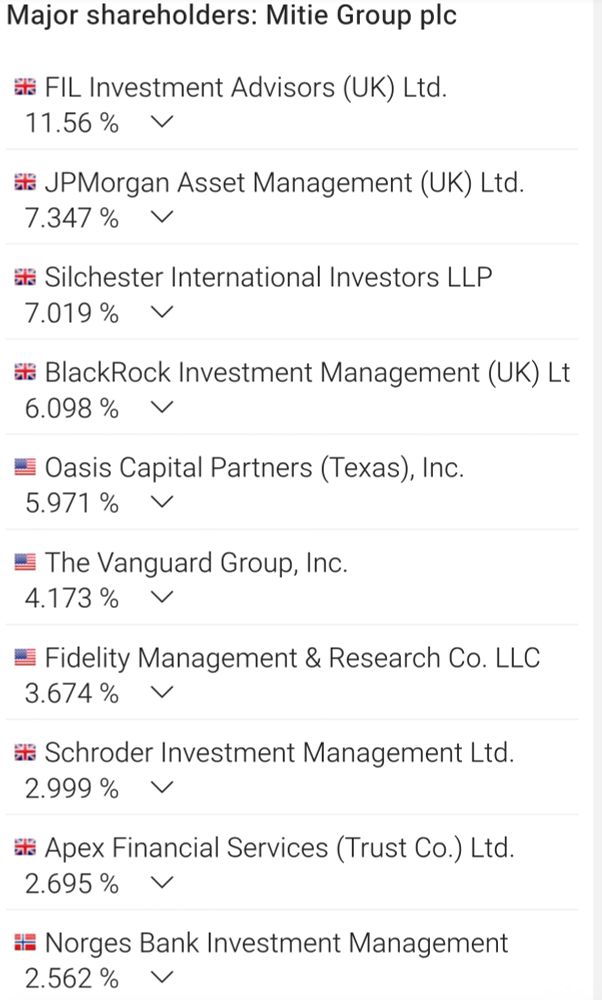Screen dimensions: 602x1000
Task: Select the 11.56 % stake value
Action: tap(72, 124)
